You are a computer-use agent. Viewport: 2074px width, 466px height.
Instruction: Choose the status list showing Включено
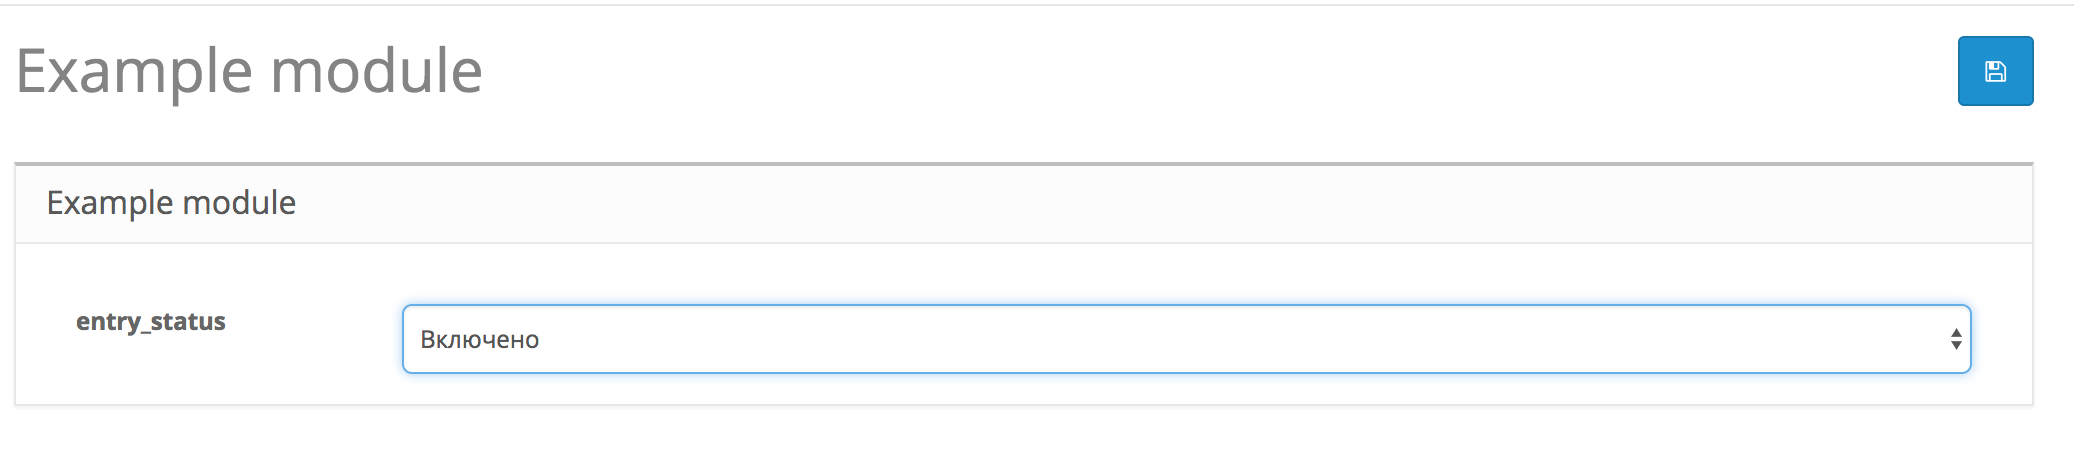[1186, 339]
